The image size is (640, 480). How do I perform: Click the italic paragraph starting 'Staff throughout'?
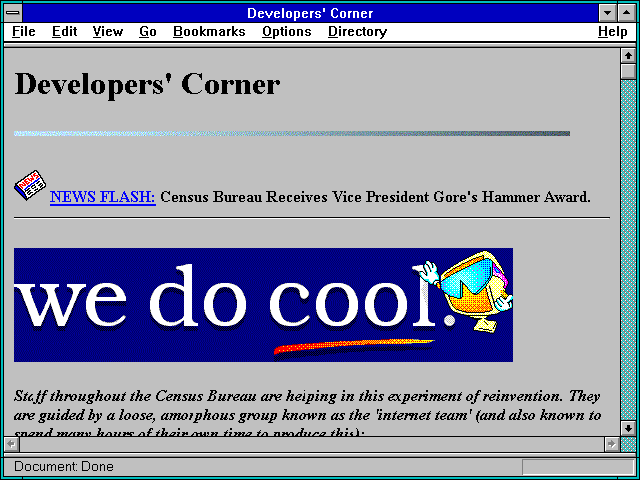coord(307,414)
